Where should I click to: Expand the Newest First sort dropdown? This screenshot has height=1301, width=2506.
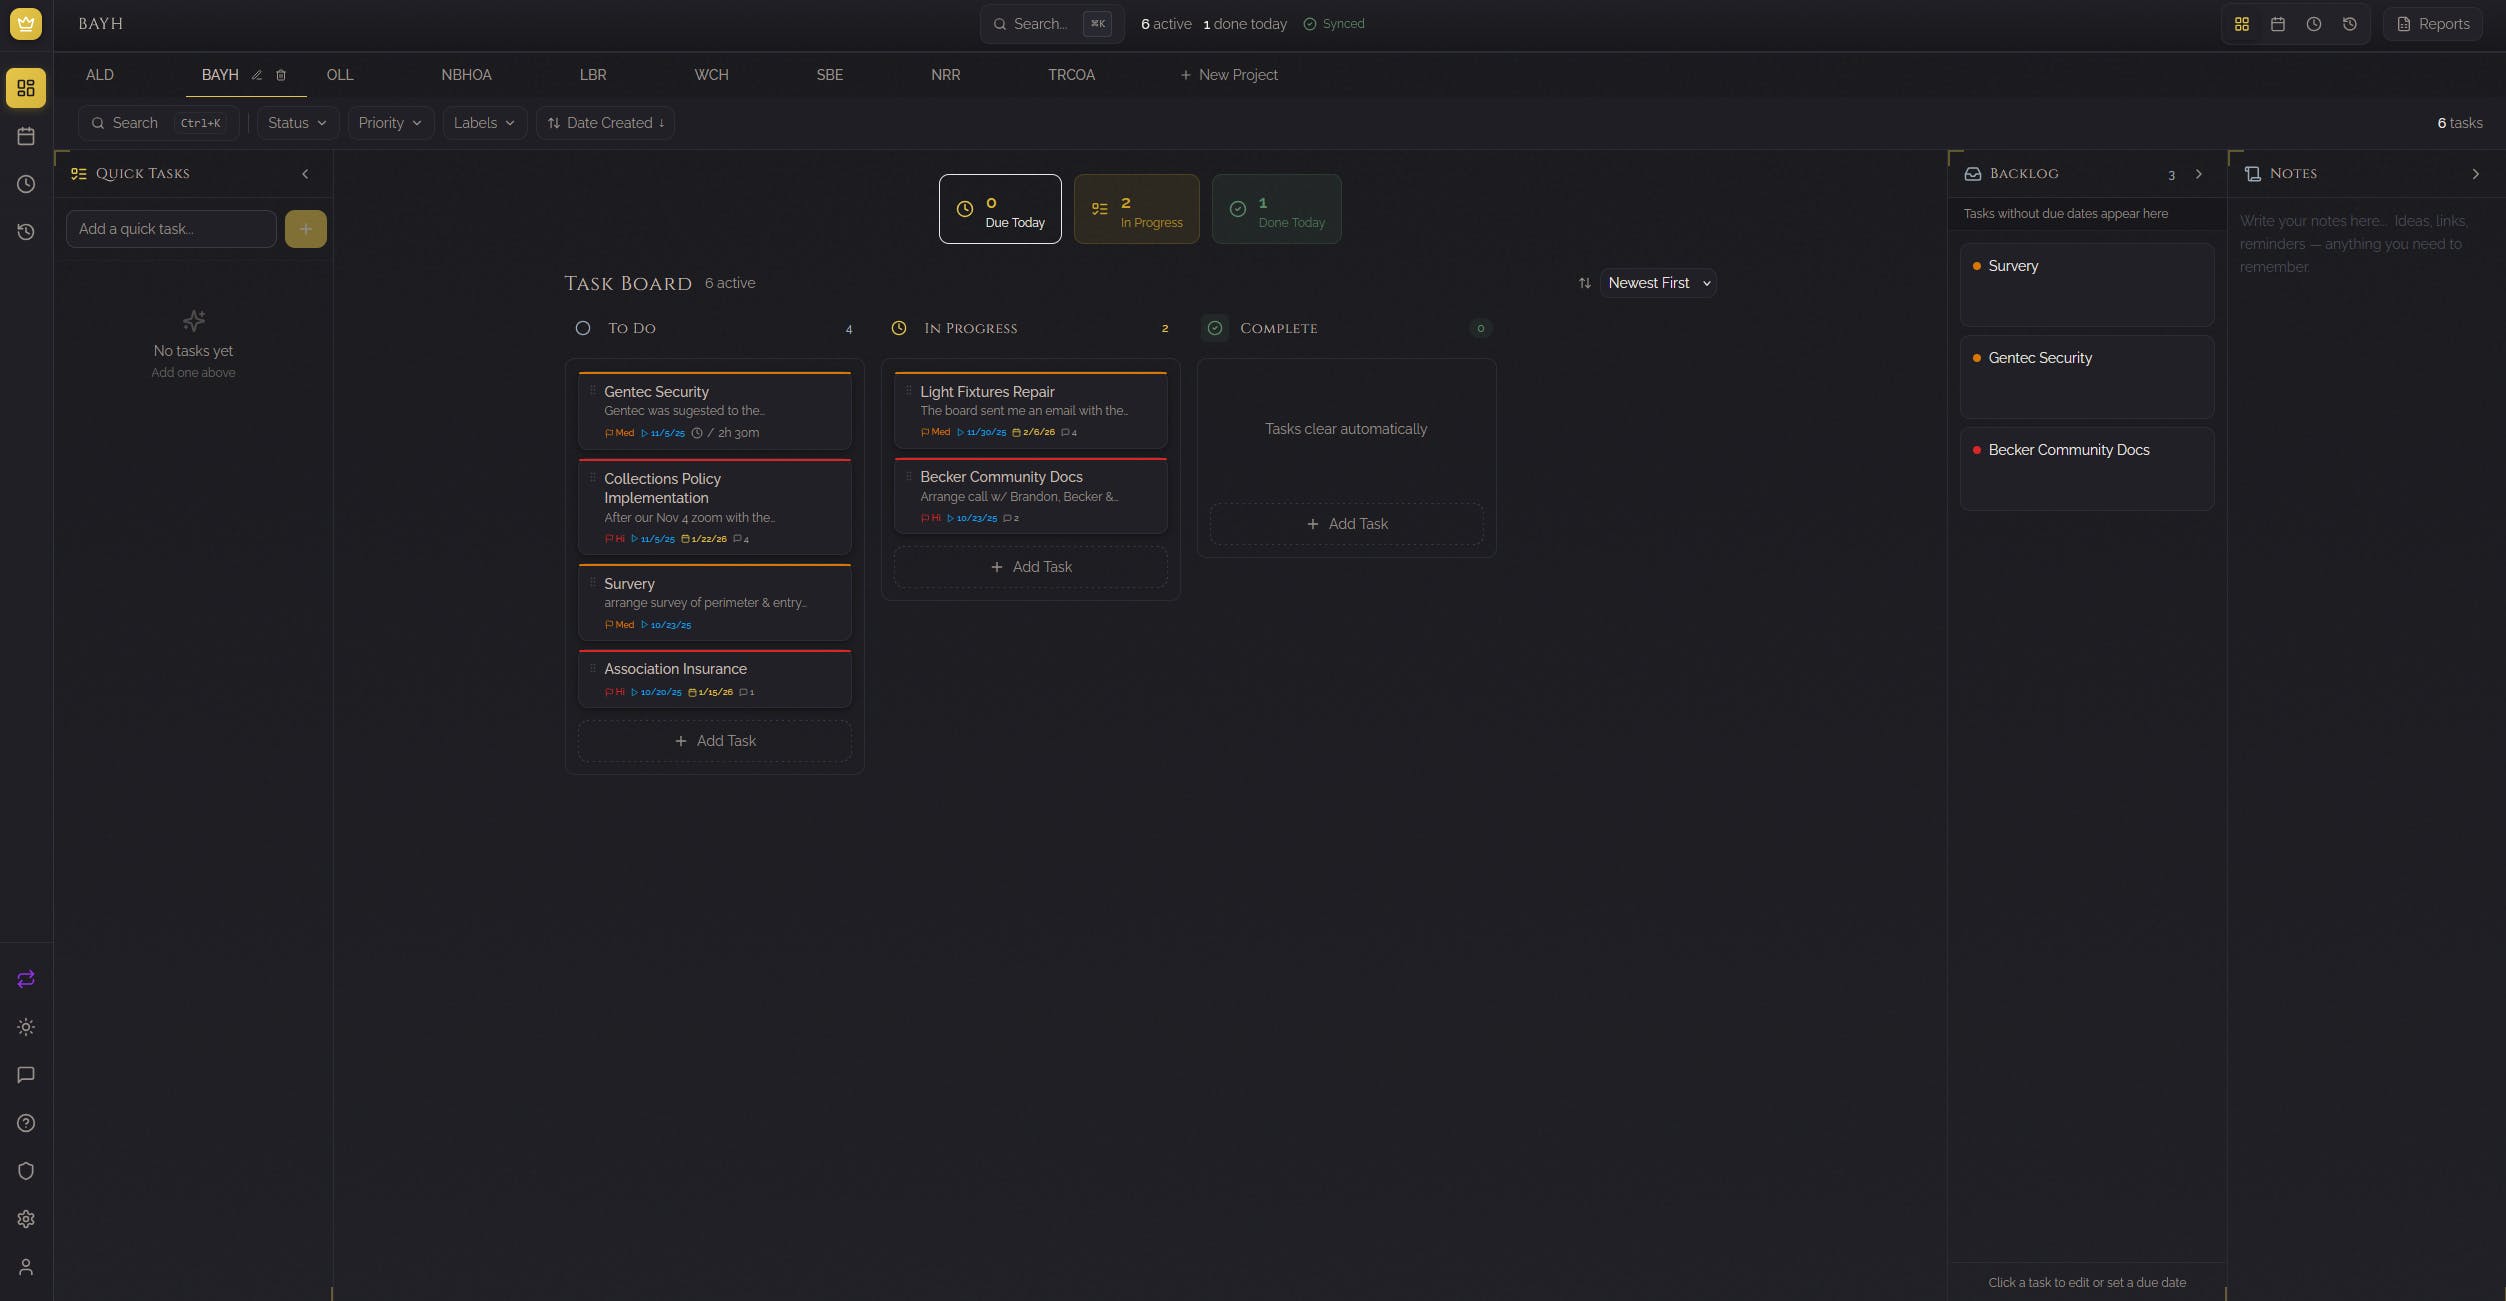click(1658, 283)
